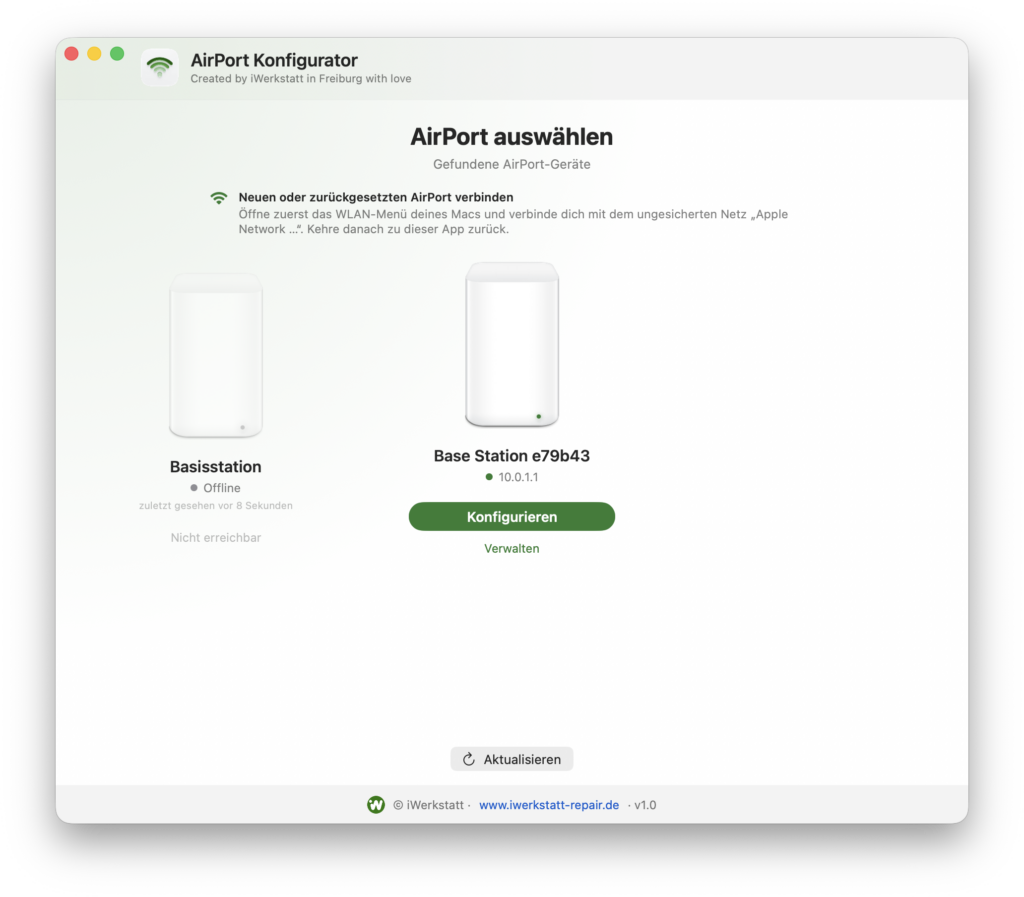Click the Base Station e79b43 name
This screenshot has height=897, width=1024.
click(x=512, y=456)
